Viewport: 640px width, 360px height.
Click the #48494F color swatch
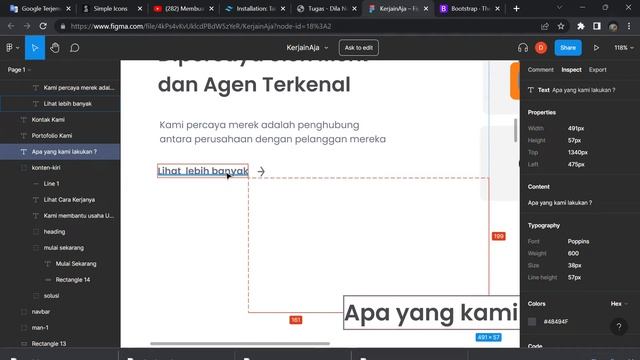pos(532,322)
